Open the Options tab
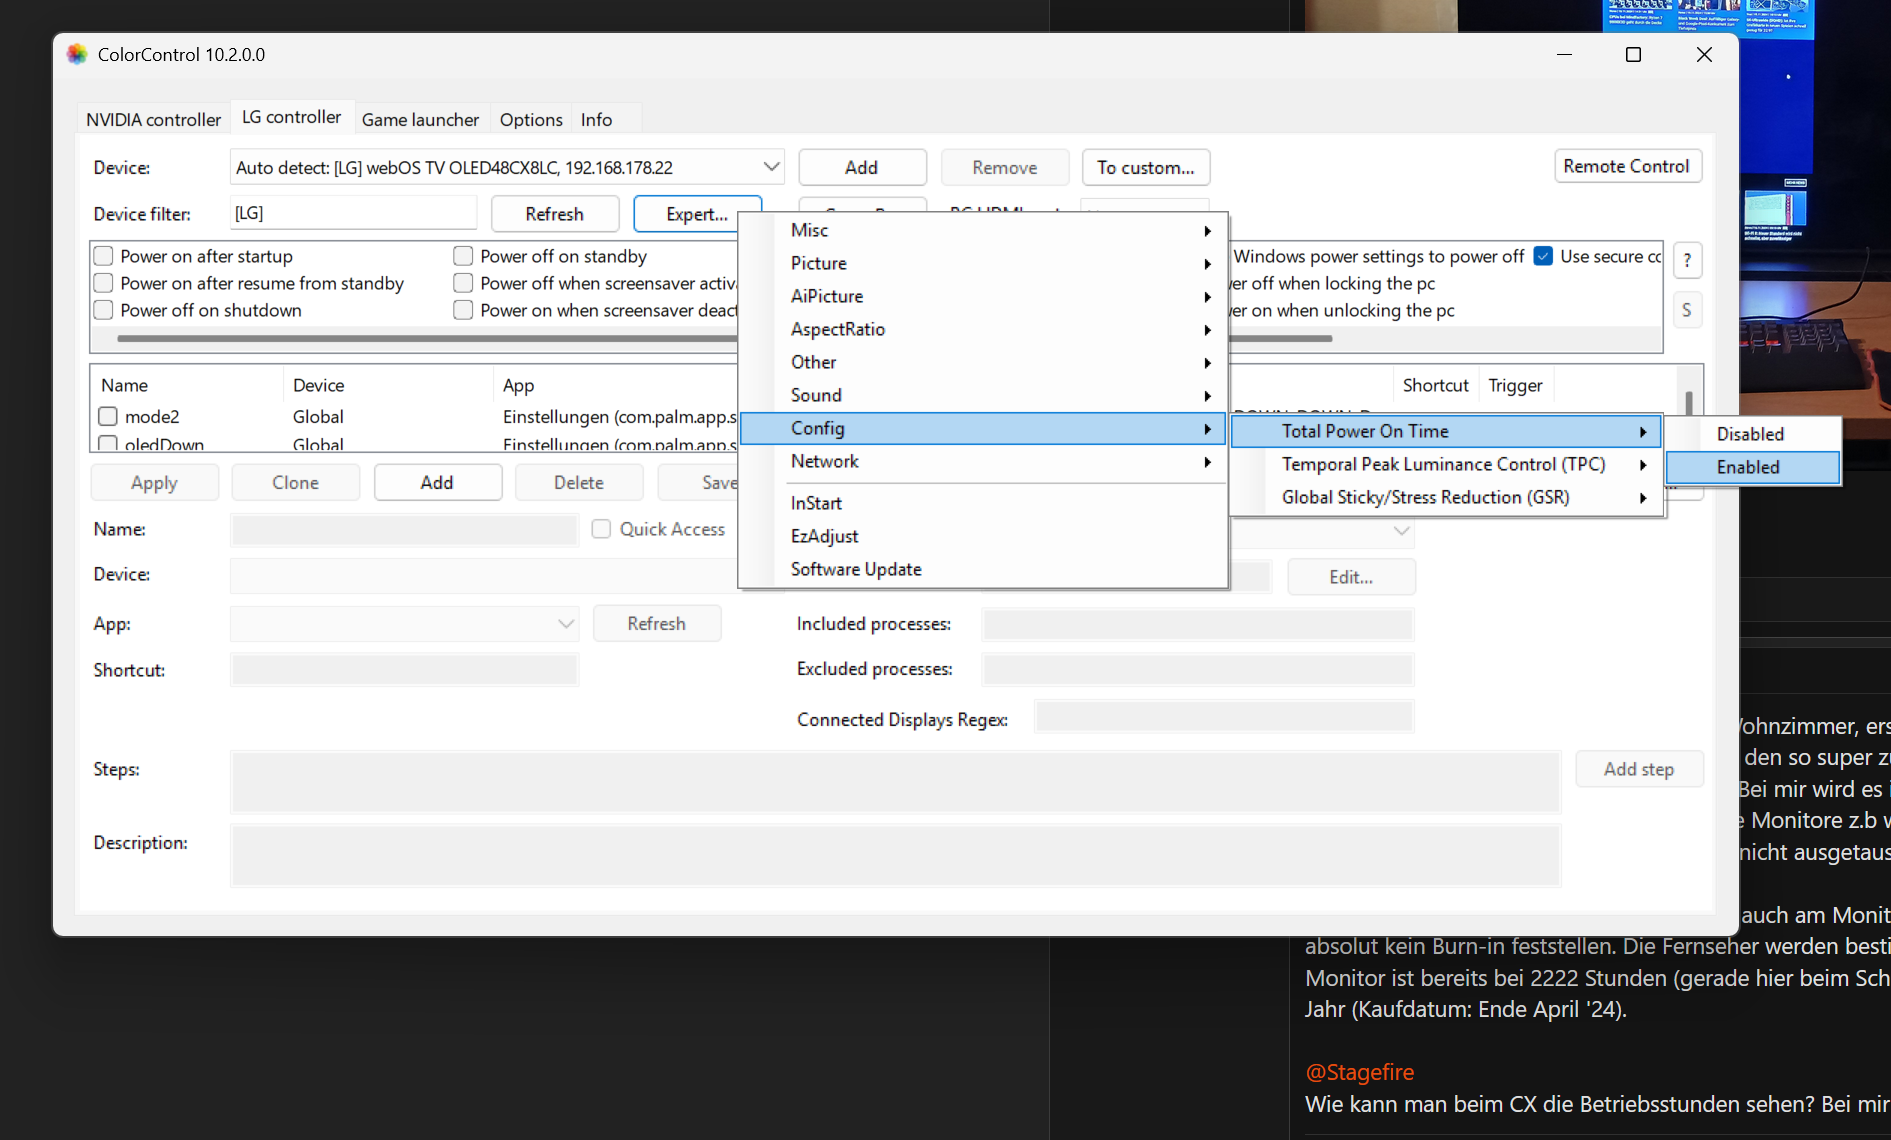 point(530,118)
